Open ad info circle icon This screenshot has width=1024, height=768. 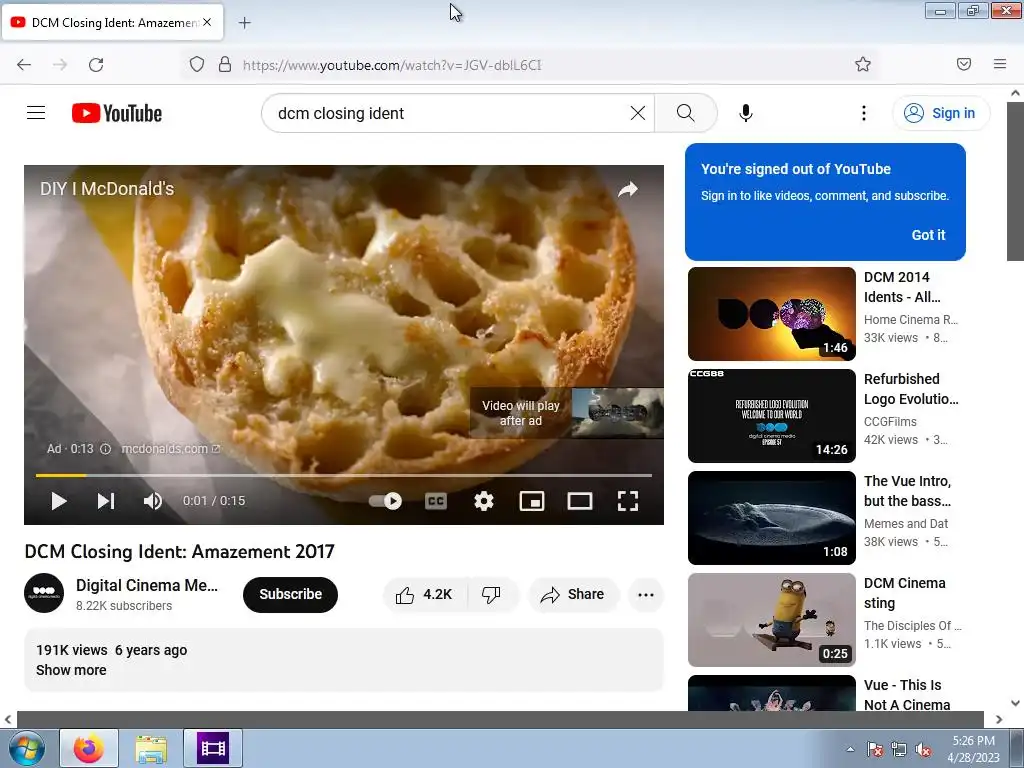coord(105,449)
